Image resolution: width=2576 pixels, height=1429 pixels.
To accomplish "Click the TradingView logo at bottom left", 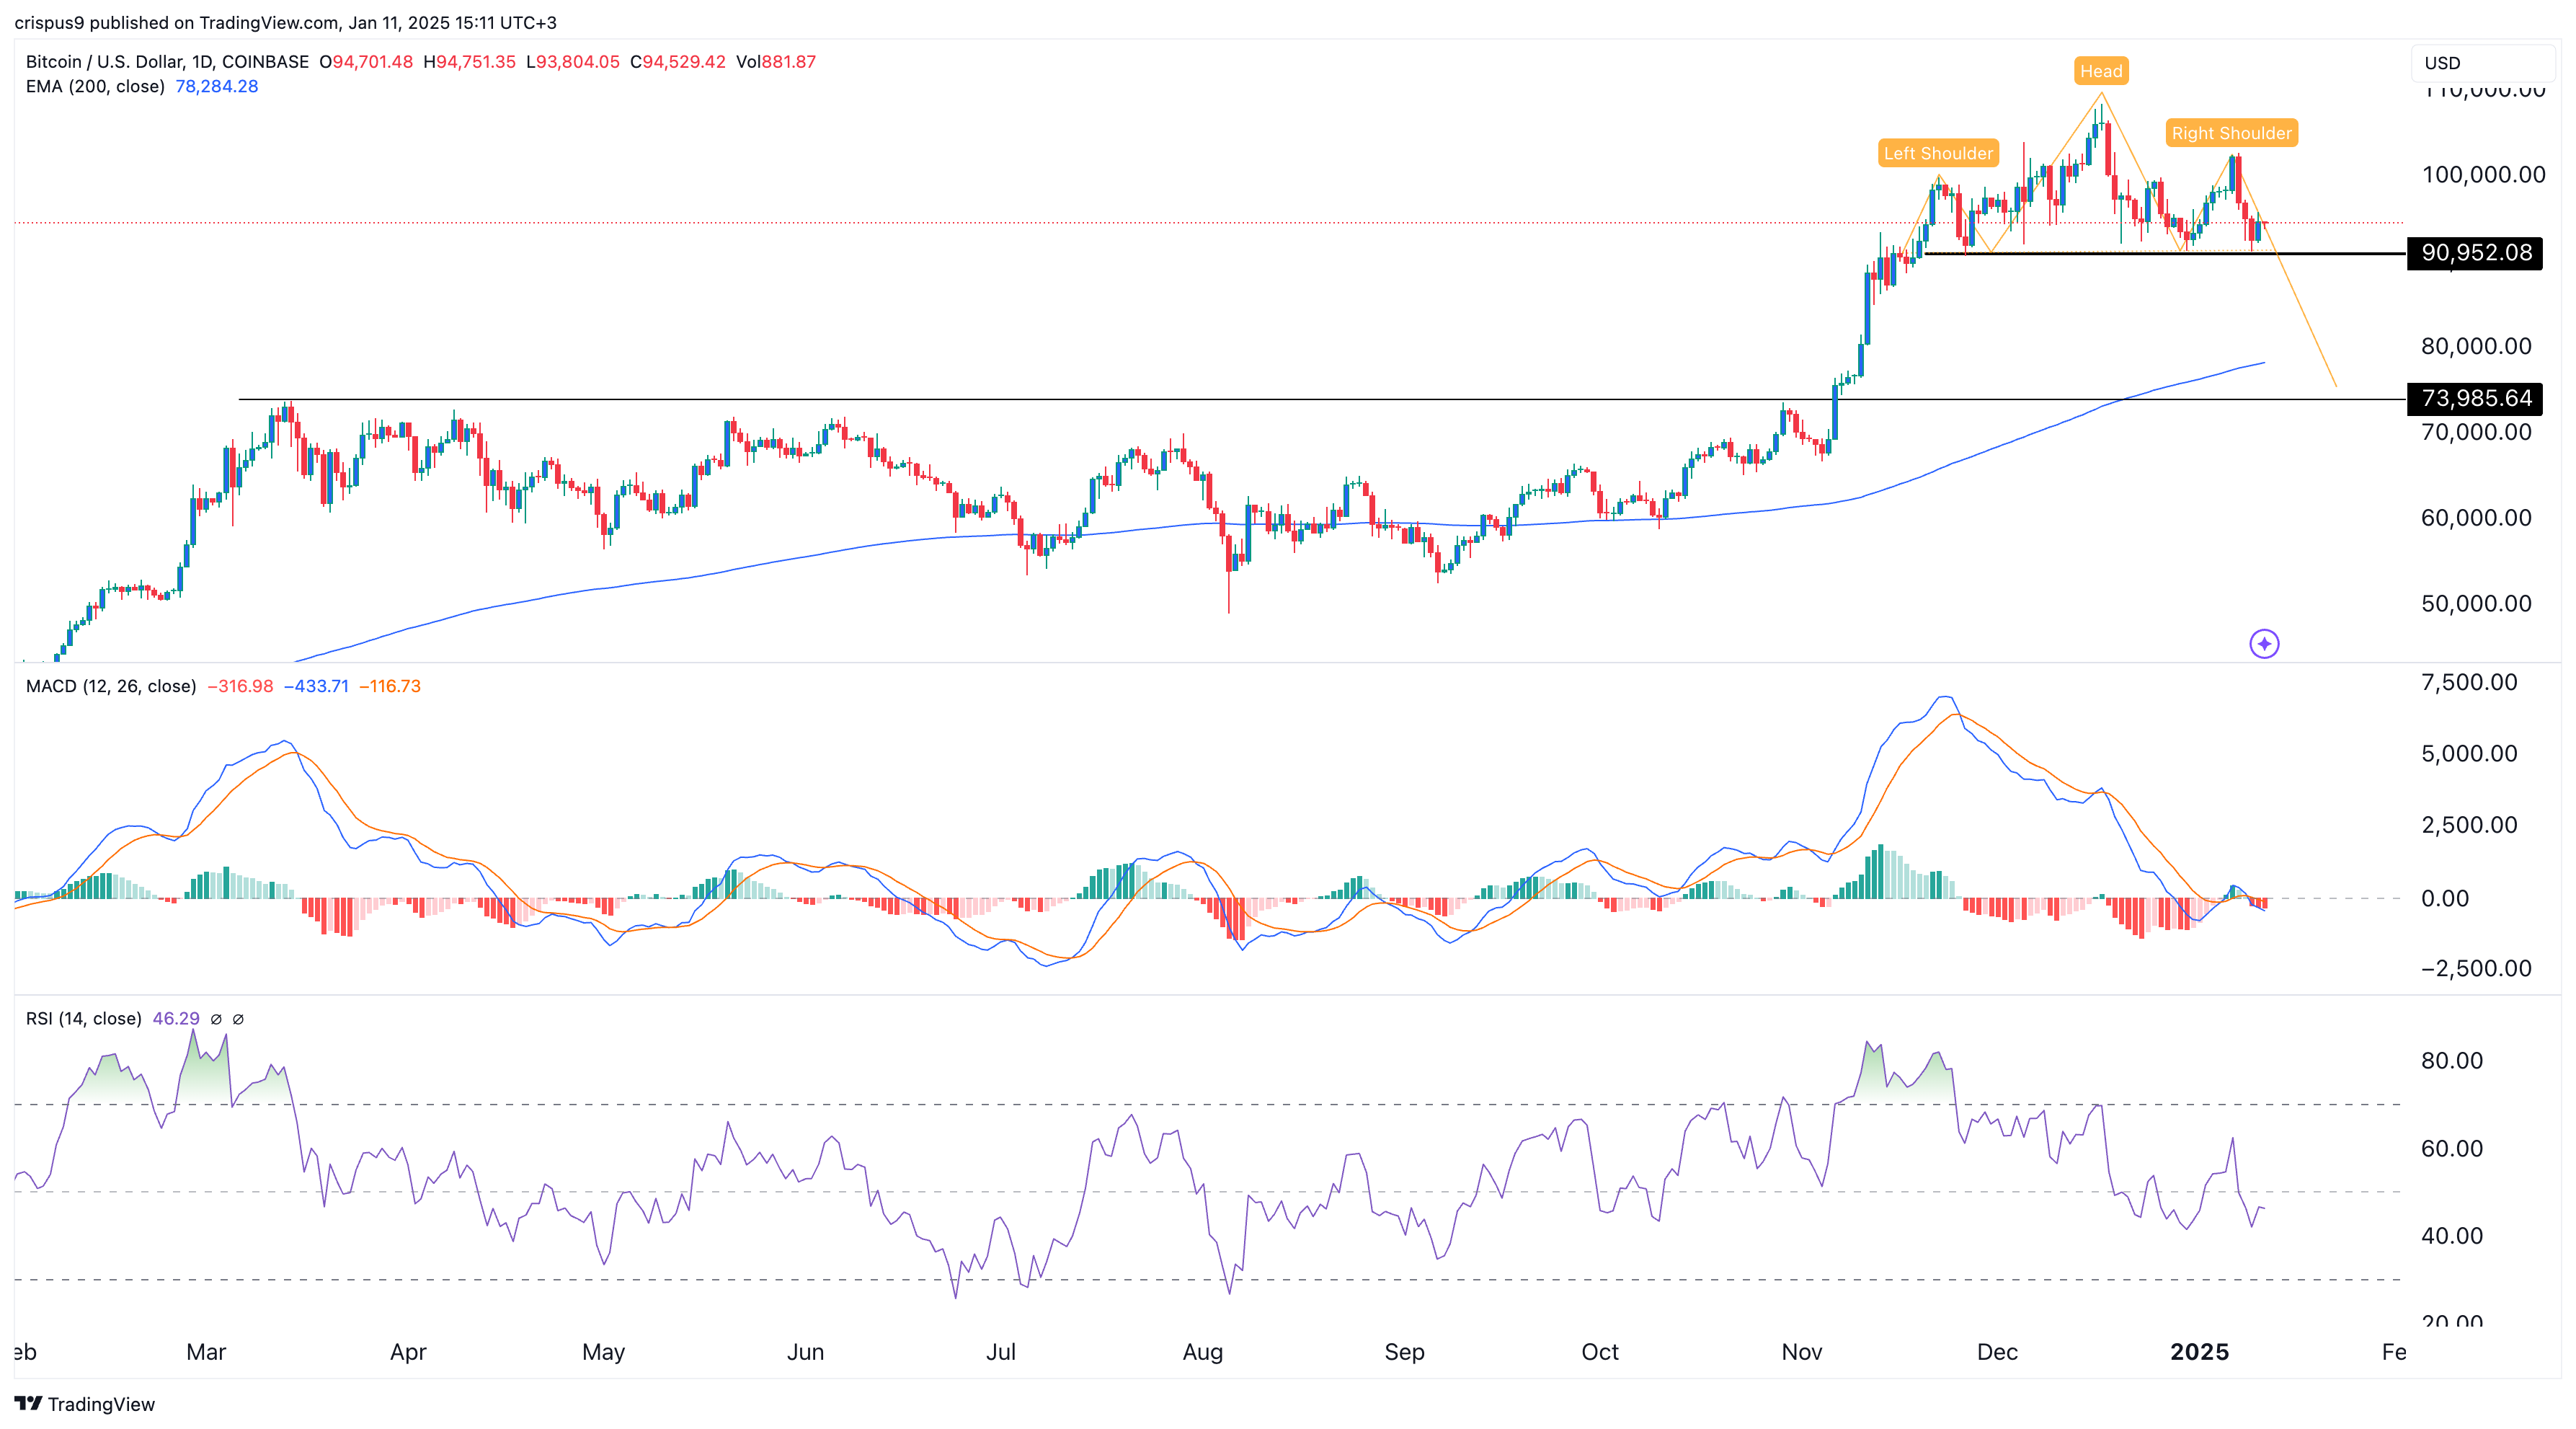I will coord(85,1404).
